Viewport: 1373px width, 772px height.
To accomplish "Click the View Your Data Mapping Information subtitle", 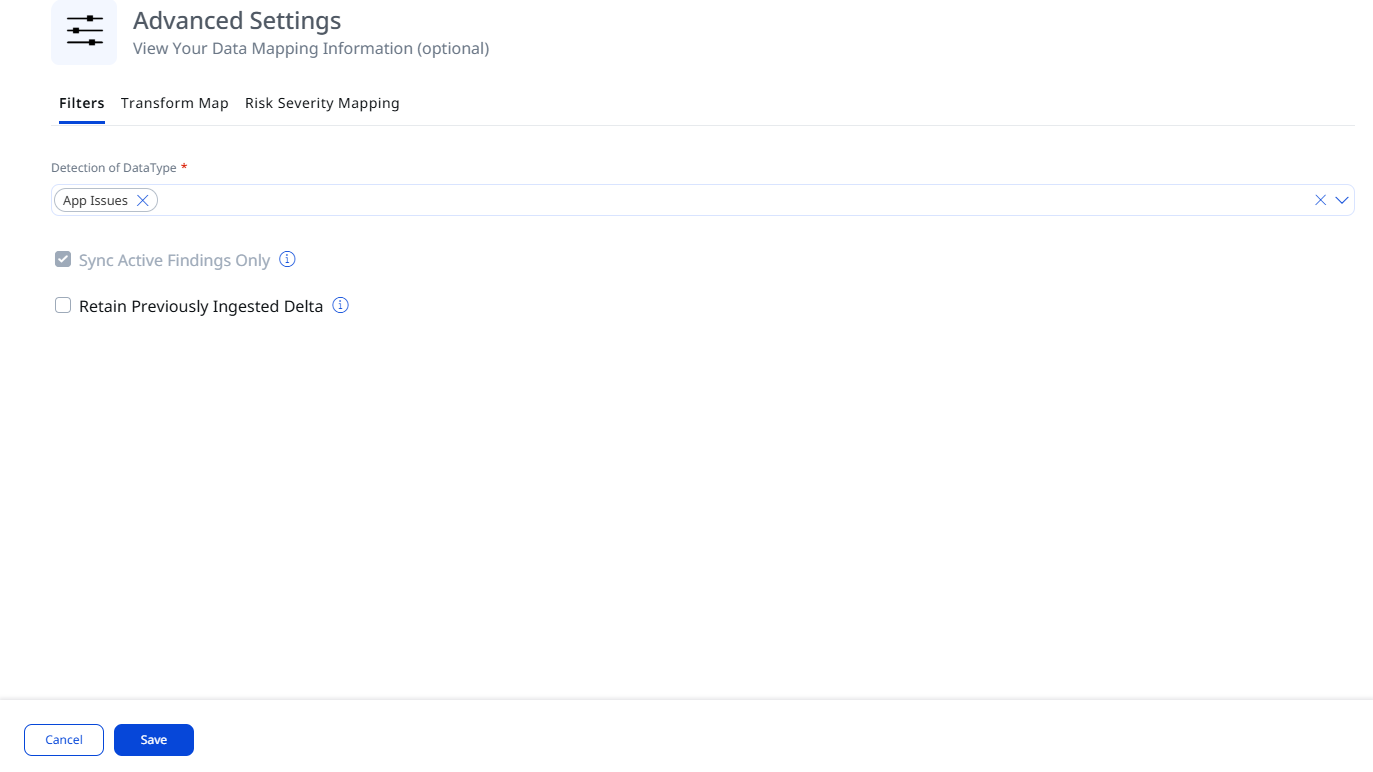I will pyautogui.click(x=311, y=48).
